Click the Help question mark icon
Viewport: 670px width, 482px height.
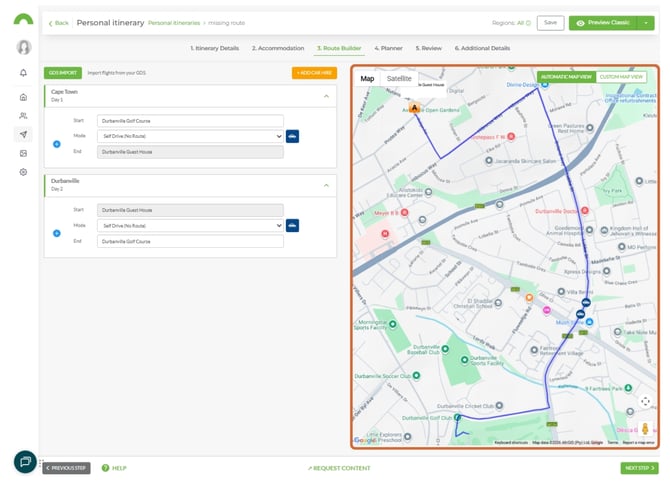coord(106,468)
